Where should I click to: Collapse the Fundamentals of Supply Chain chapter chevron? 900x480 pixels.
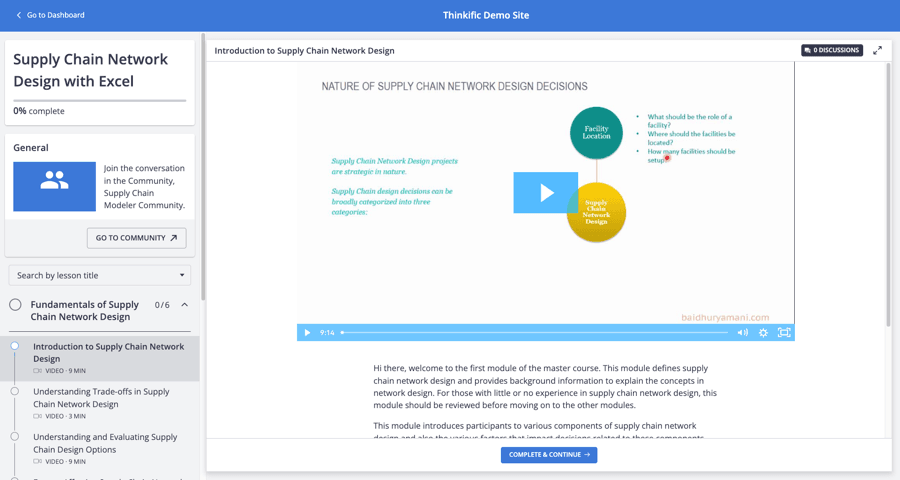[185, 305]
